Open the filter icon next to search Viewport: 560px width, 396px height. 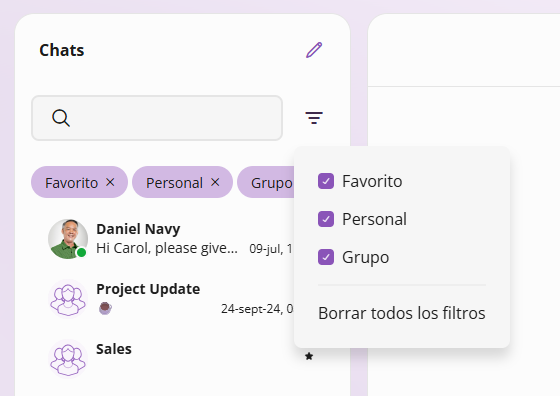click(314, 118)
